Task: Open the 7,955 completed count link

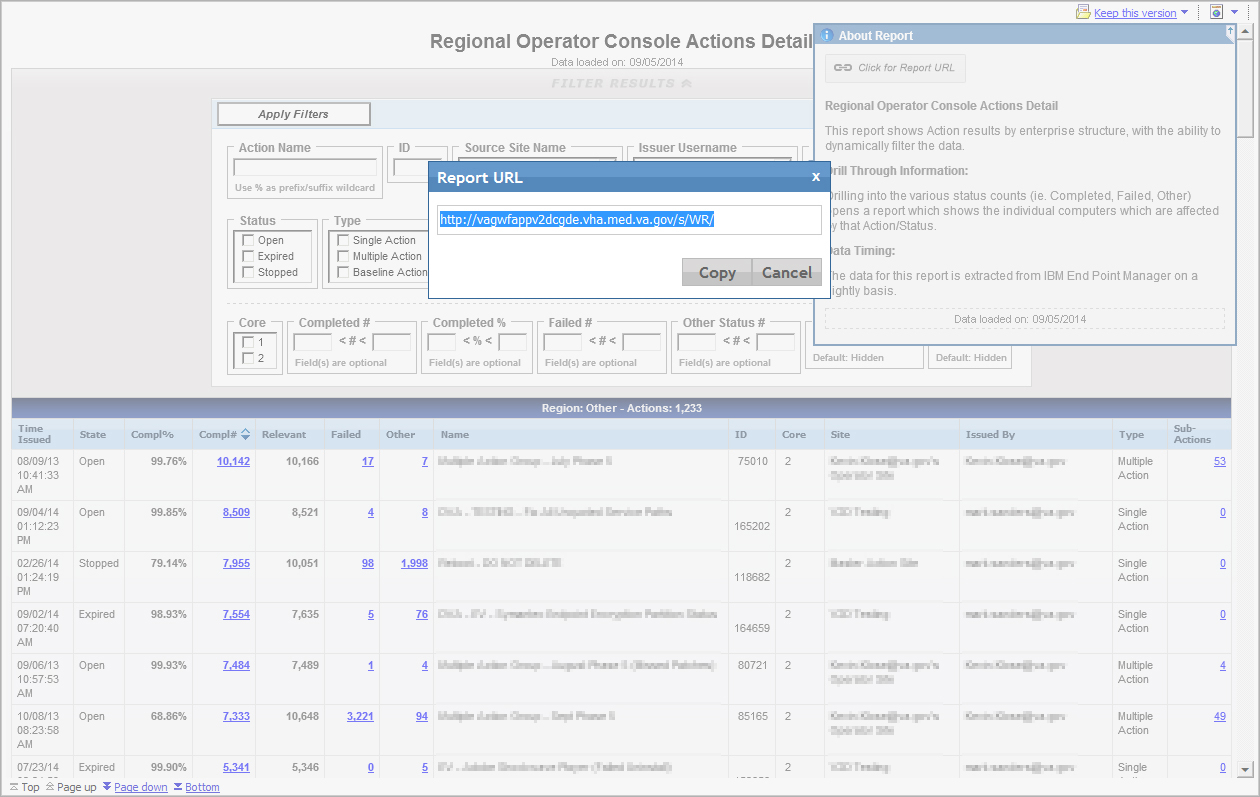Action: [236, 563]
